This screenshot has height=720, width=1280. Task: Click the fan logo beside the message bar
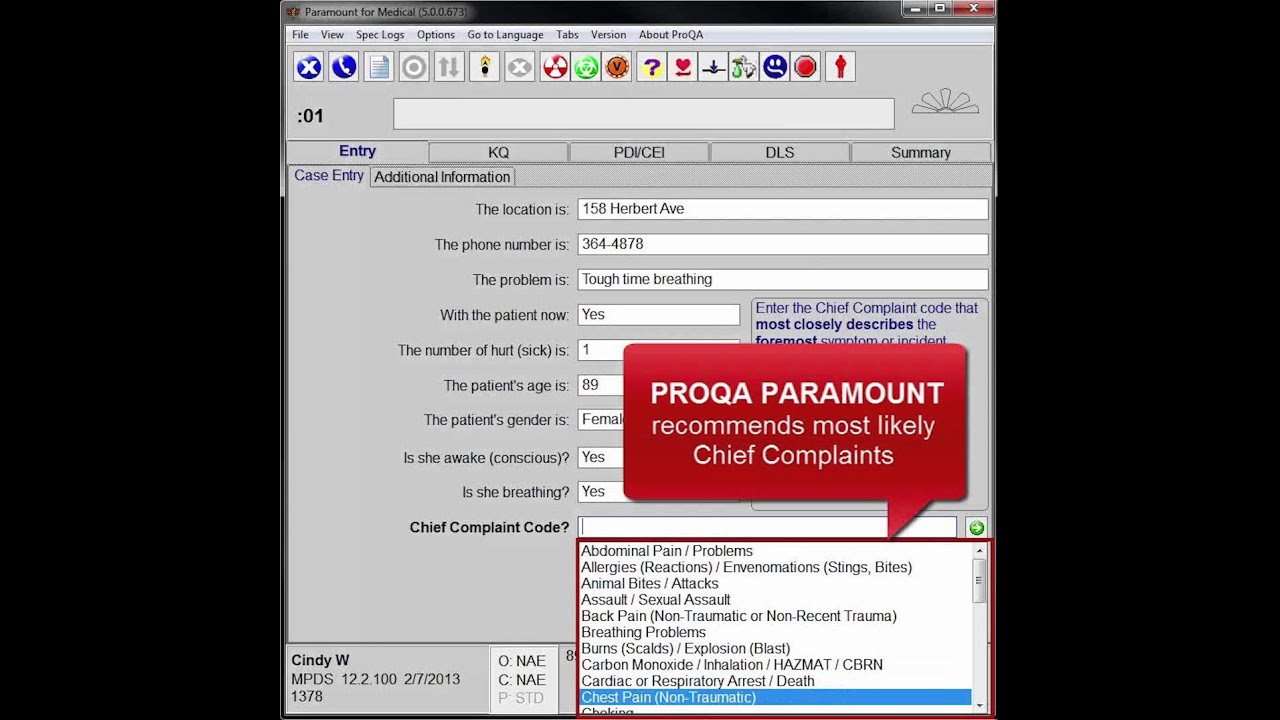coord(945,102)
